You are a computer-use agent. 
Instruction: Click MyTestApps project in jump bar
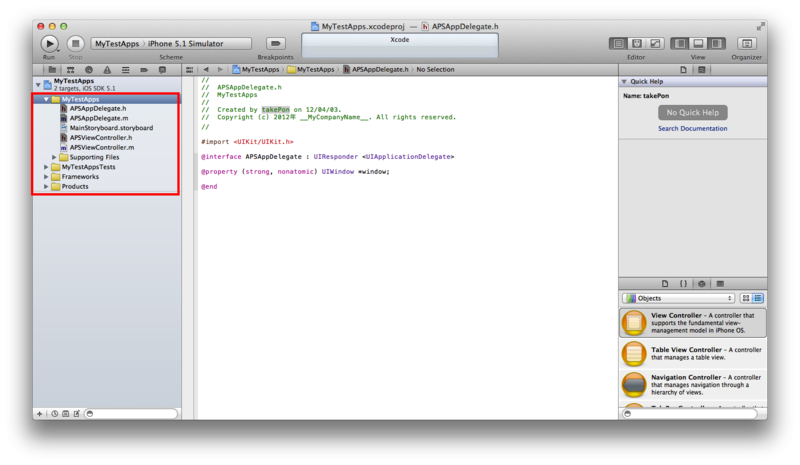pos(256,69)
